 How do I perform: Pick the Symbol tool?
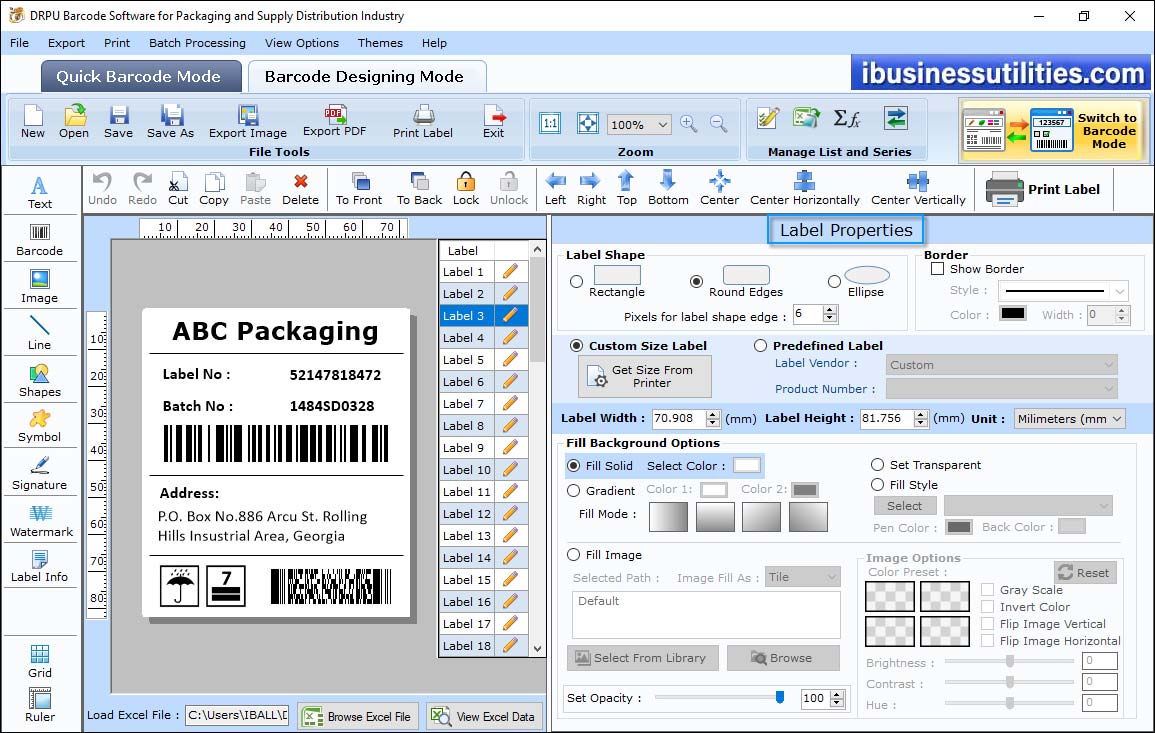coord(40,427)
